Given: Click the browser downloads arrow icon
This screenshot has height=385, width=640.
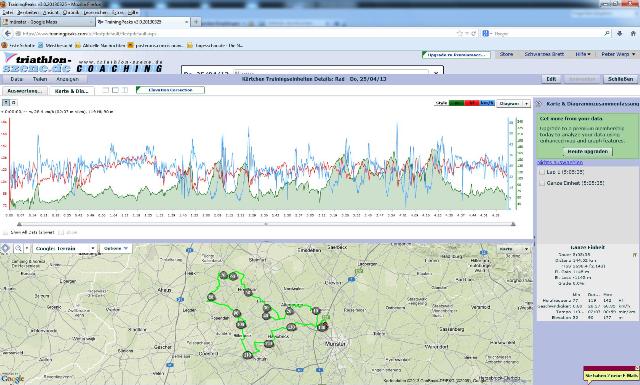Looking at the screenshot, I should click(x=620, y=33).
